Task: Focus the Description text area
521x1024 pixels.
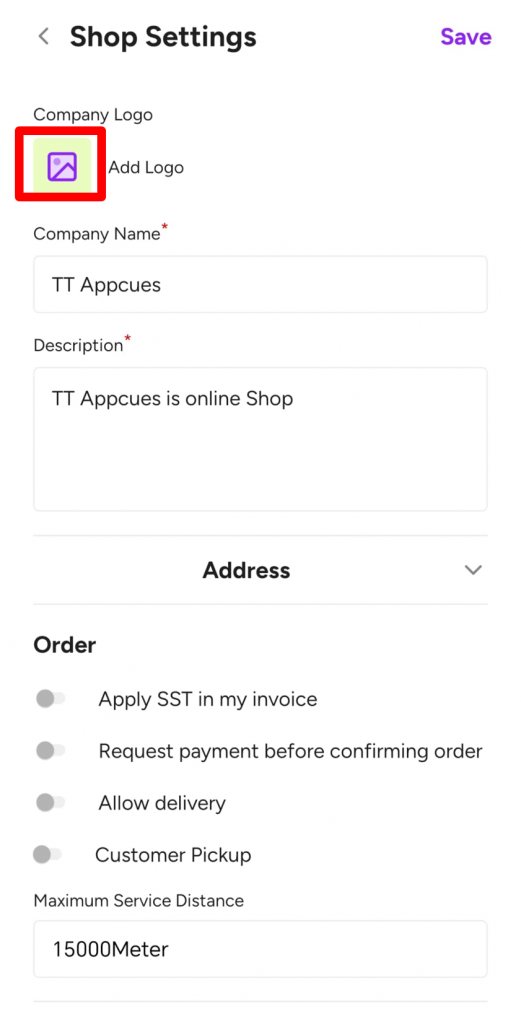Action: (260, 439)
